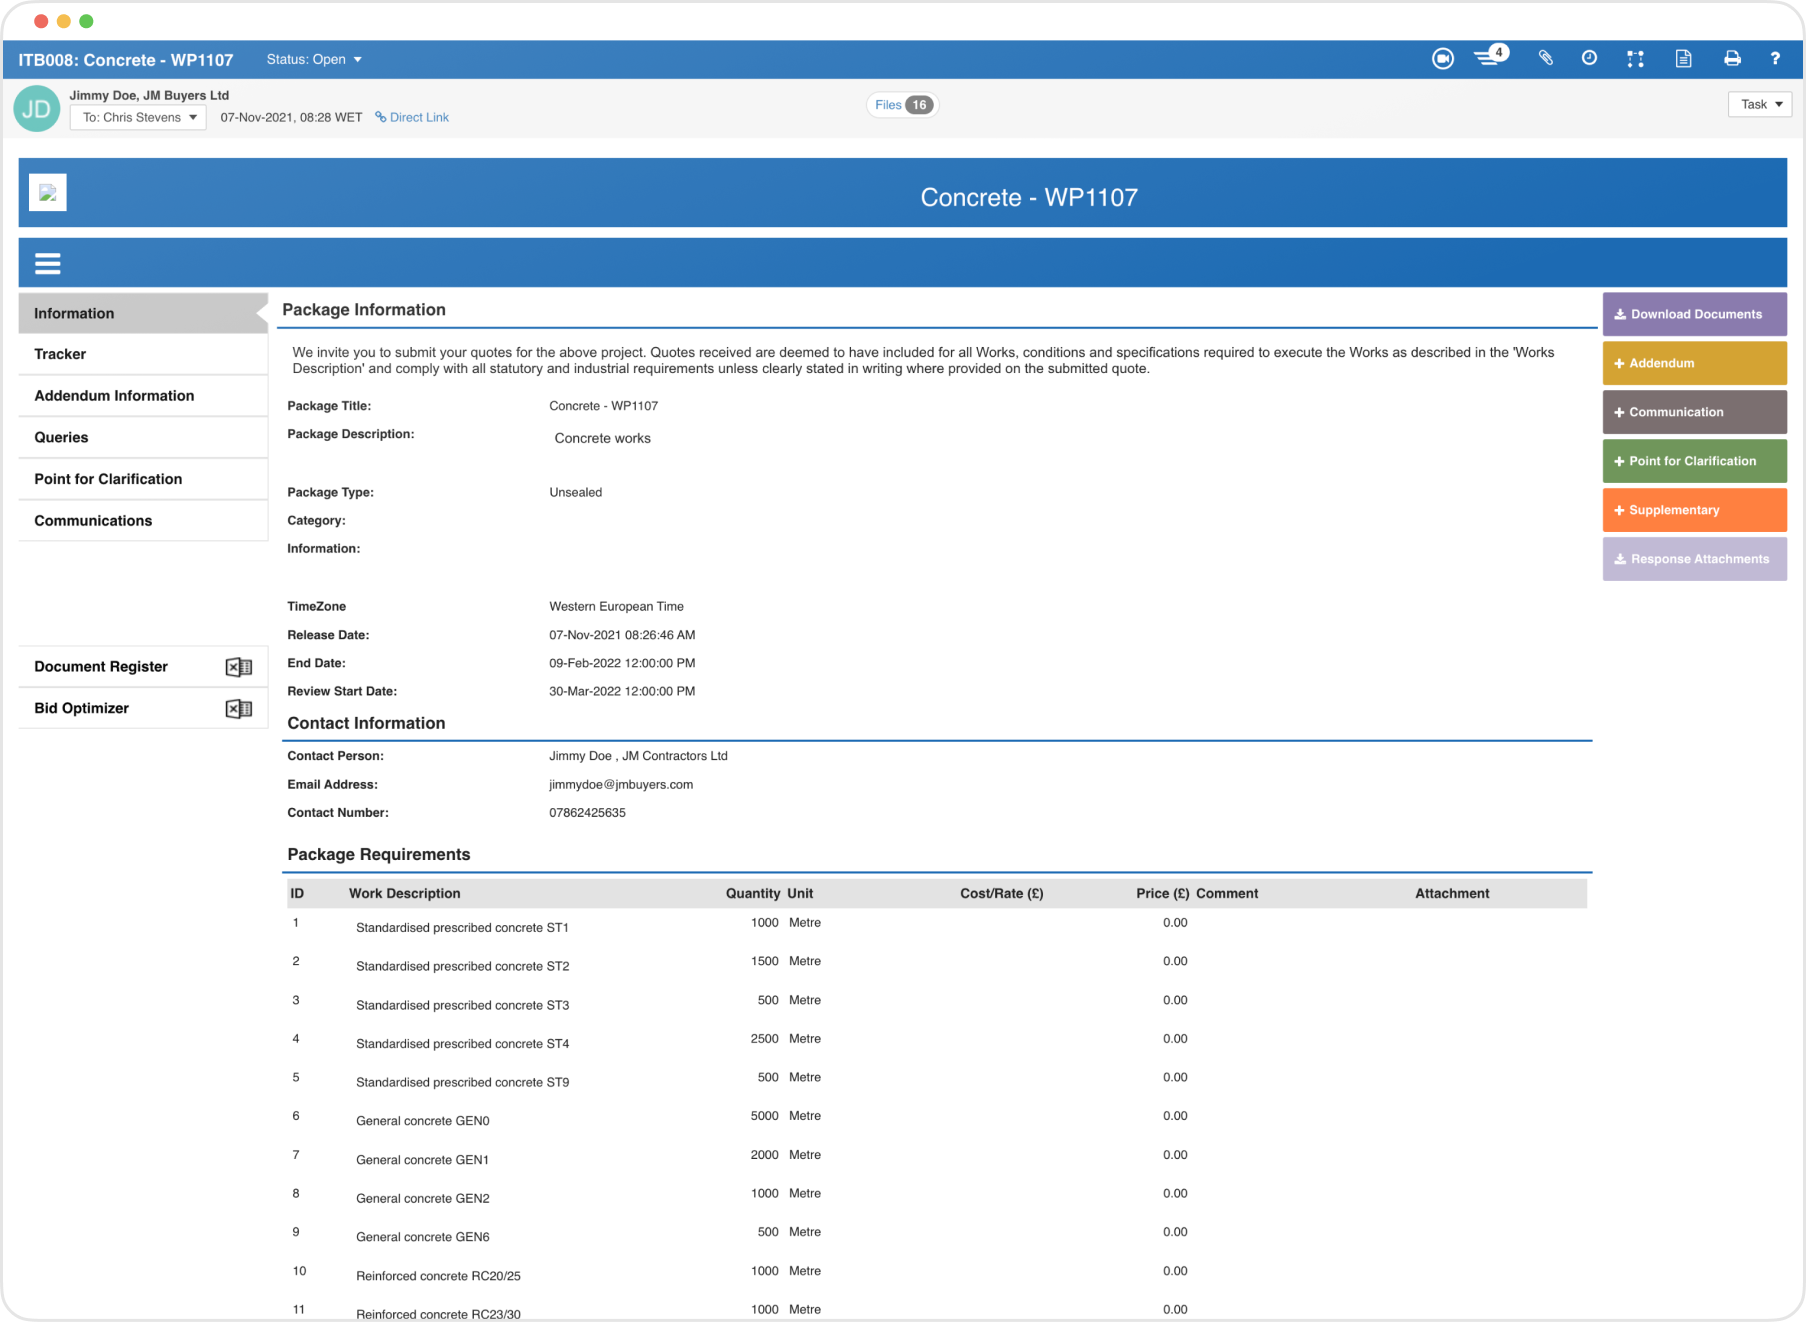The width and height of the screenshot is (1806, 1322).
Task: Open the Queries section
Action: tap(61, 437)
